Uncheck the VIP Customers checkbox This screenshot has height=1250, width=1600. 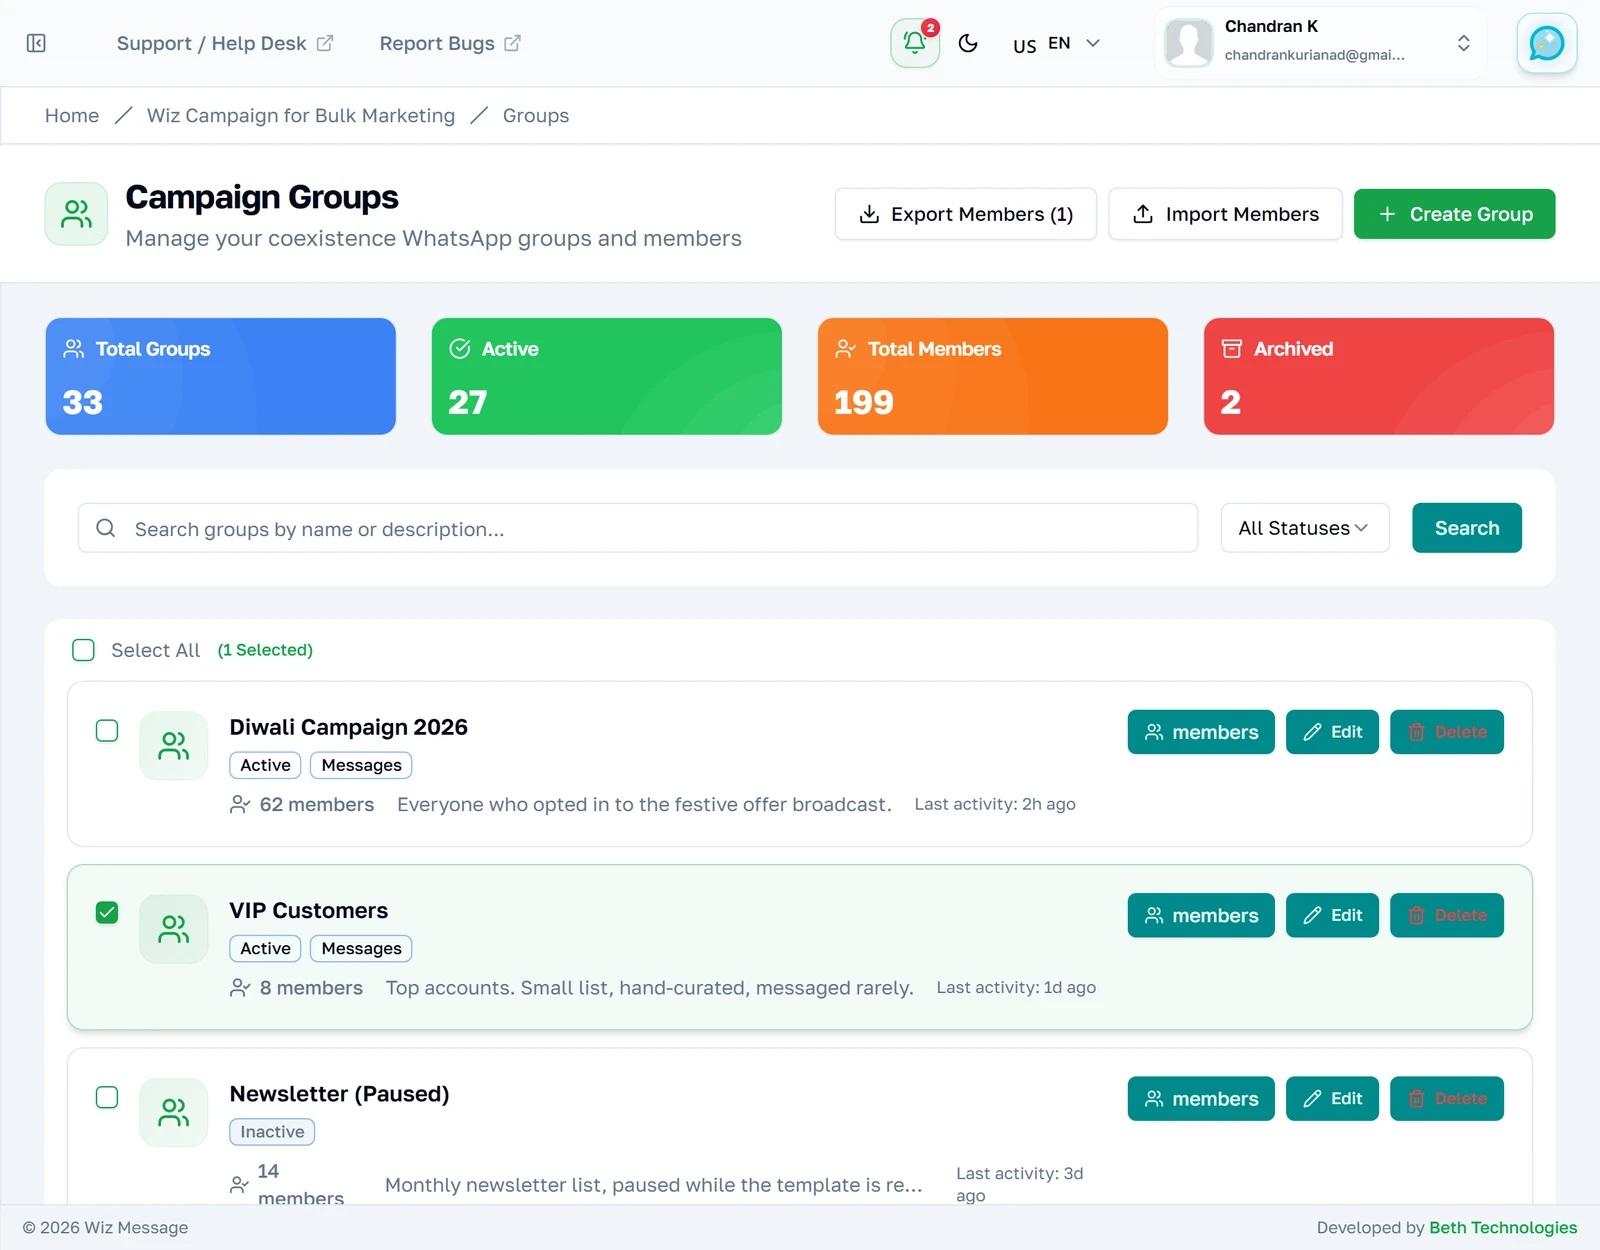(x=107, y=913)
